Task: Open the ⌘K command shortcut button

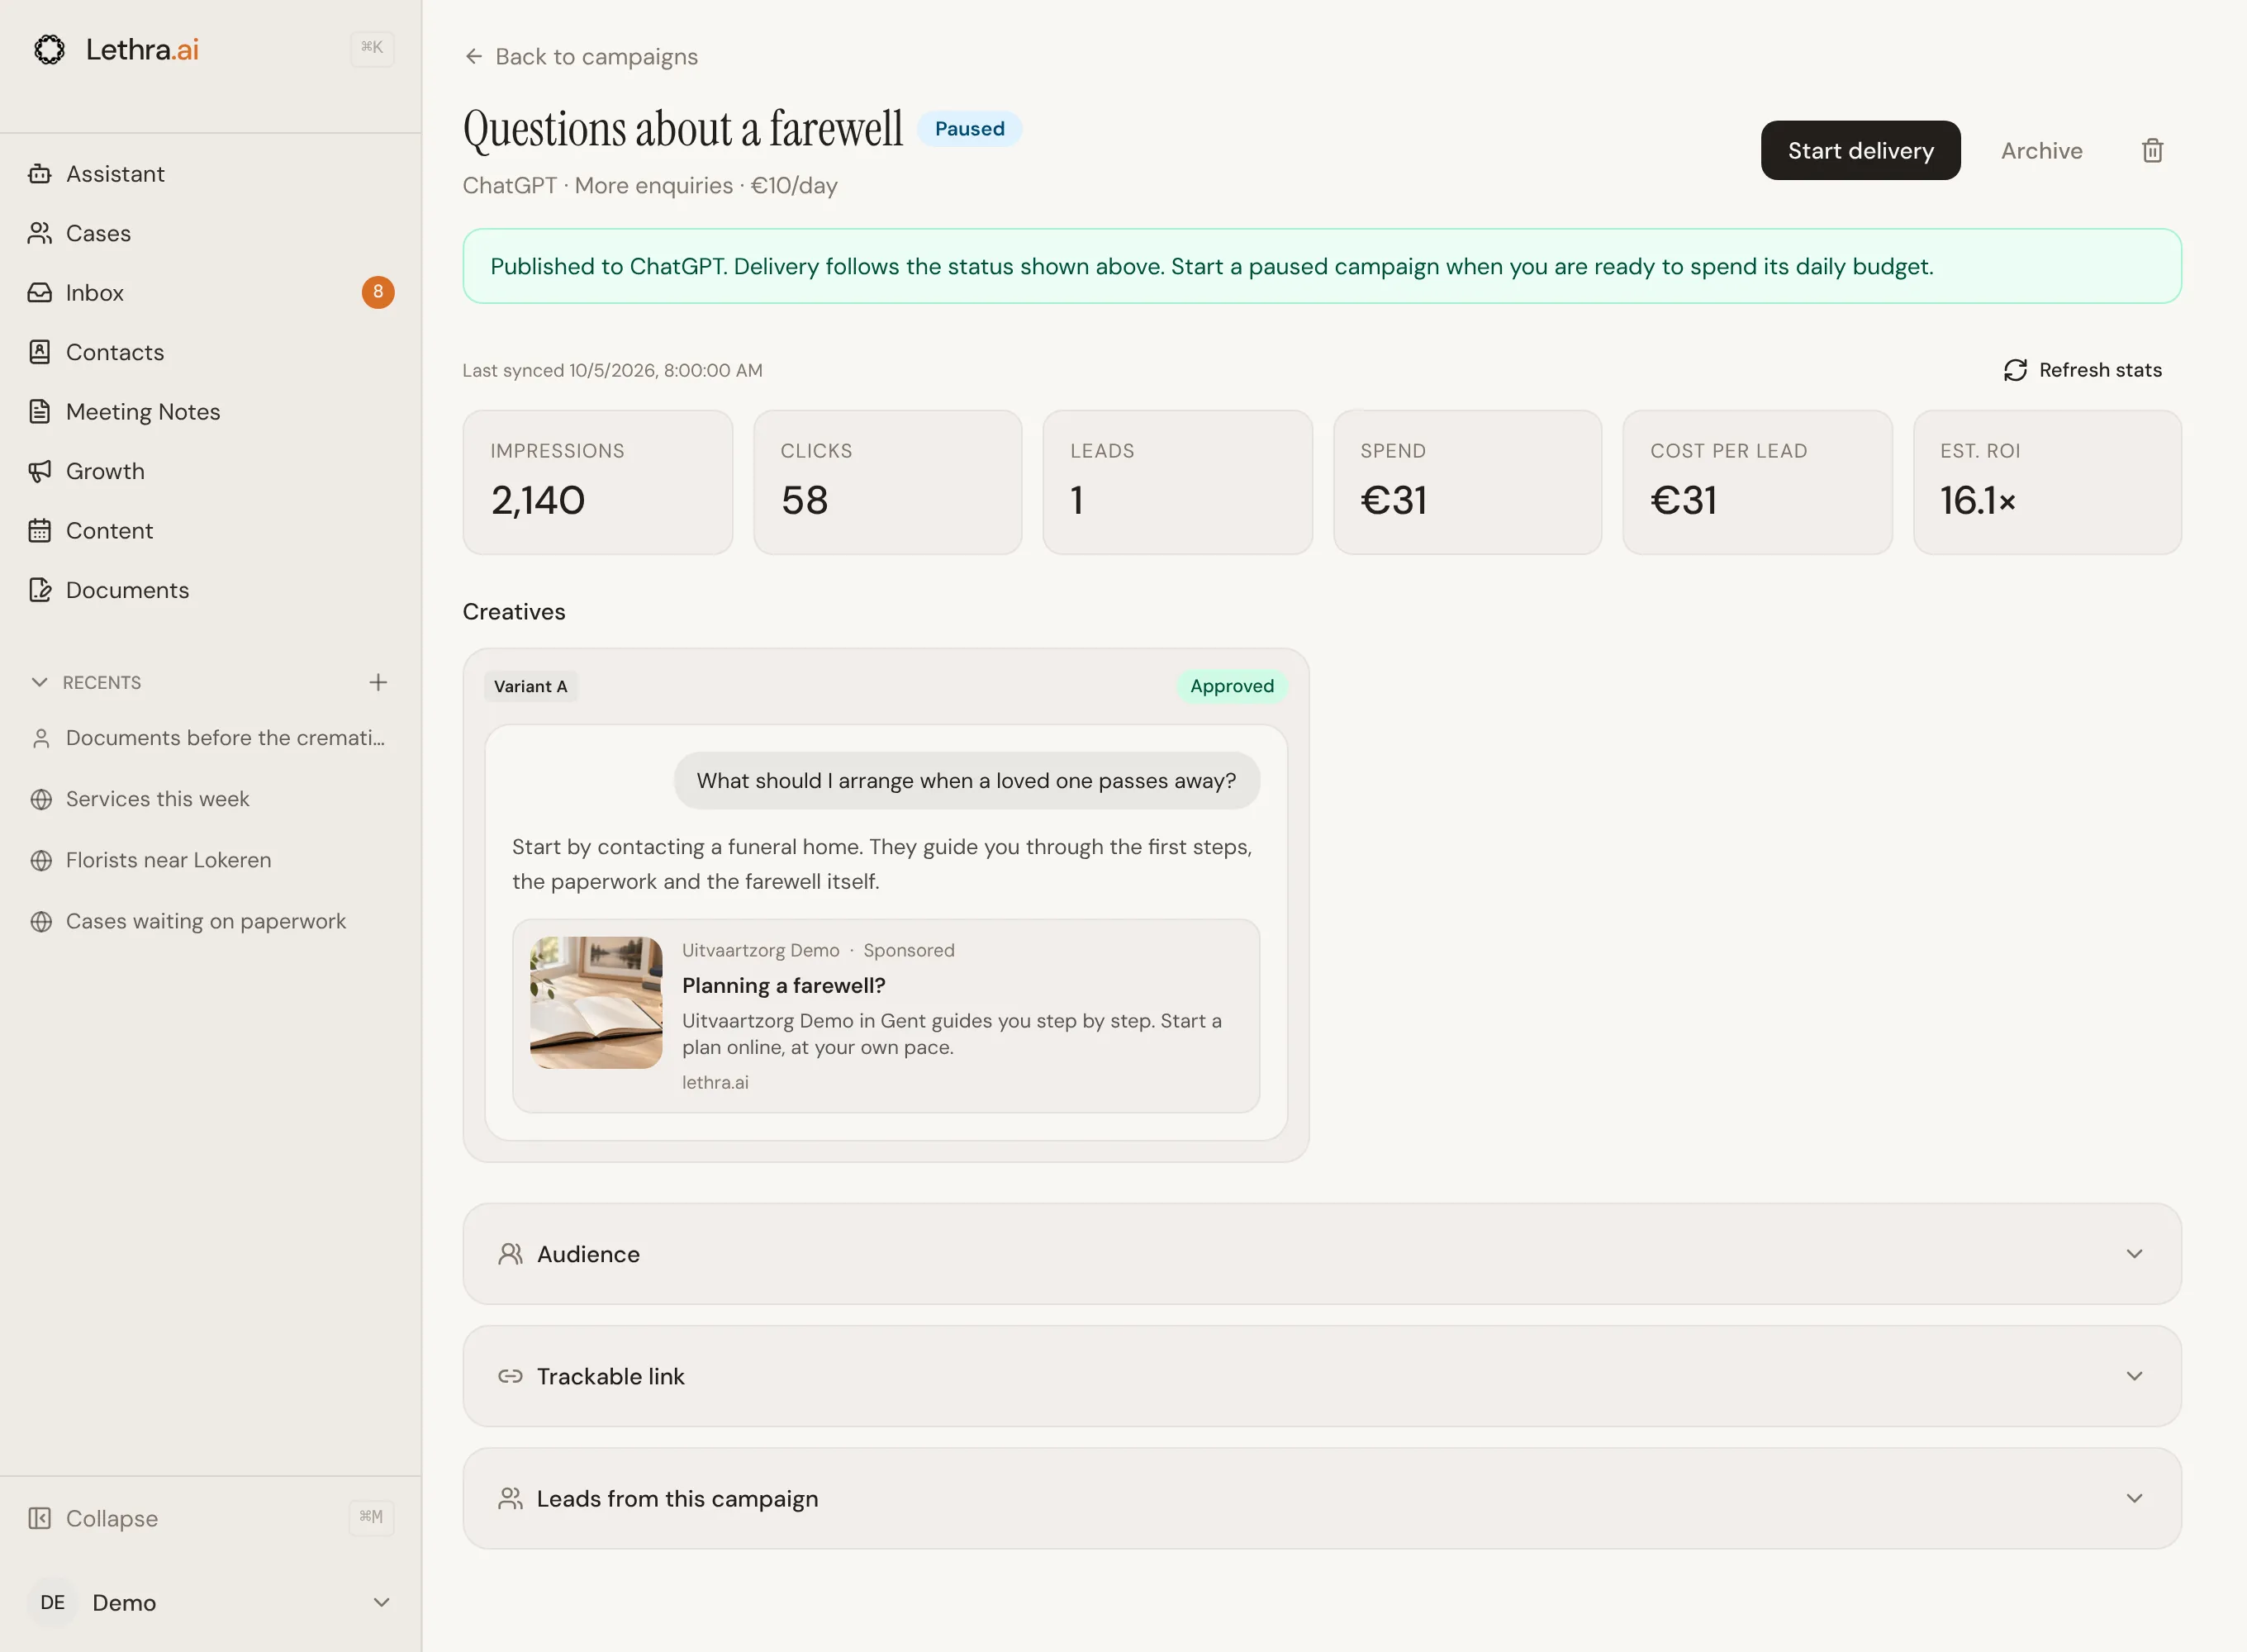Action: (372, 48)
